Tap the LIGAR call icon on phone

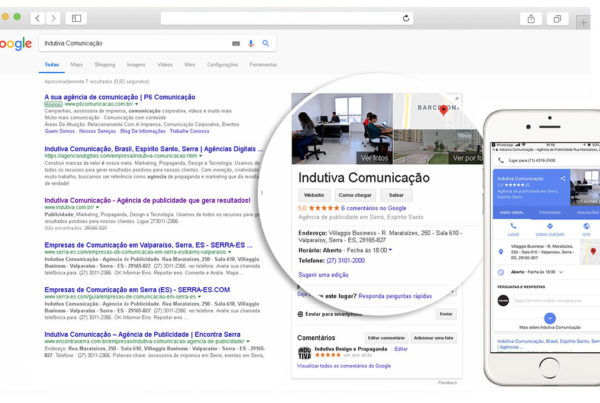(x=513, y=226)
